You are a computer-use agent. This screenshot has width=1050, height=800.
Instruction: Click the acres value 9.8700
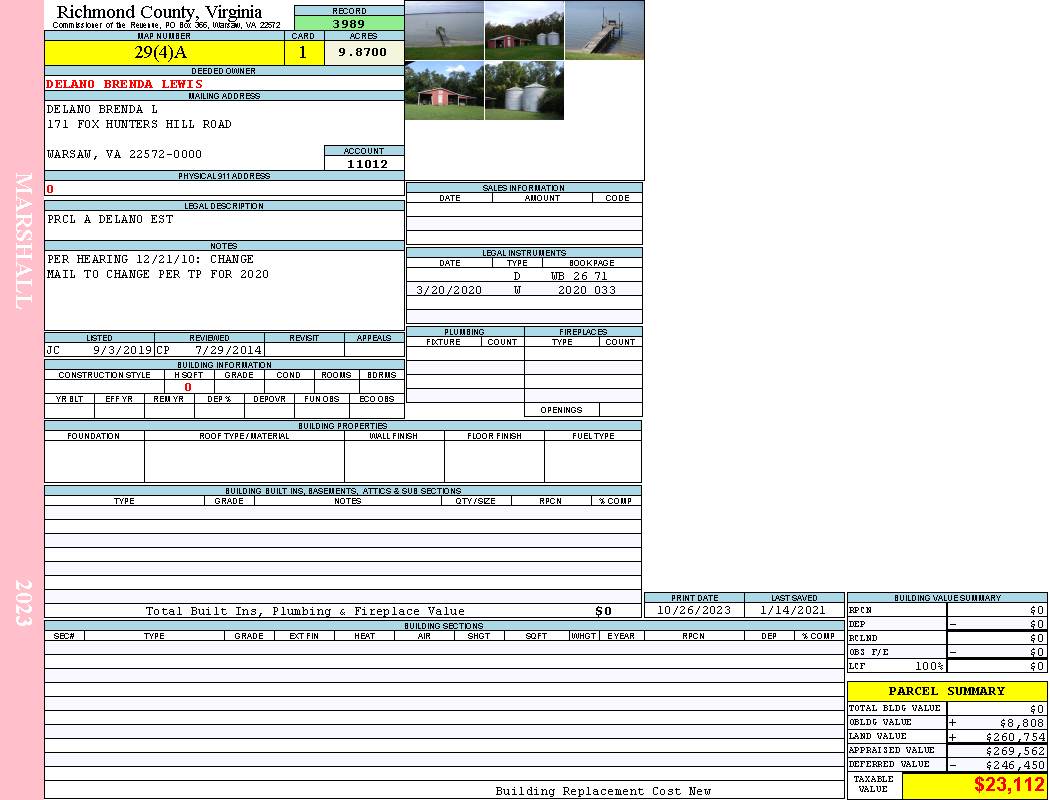[362, 53]
